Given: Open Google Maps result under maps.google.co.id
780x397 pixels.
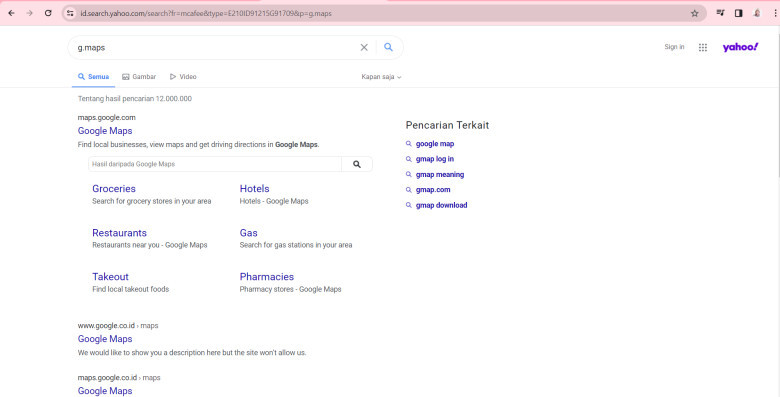Looking at the screenshot, I should click(105, 391).
